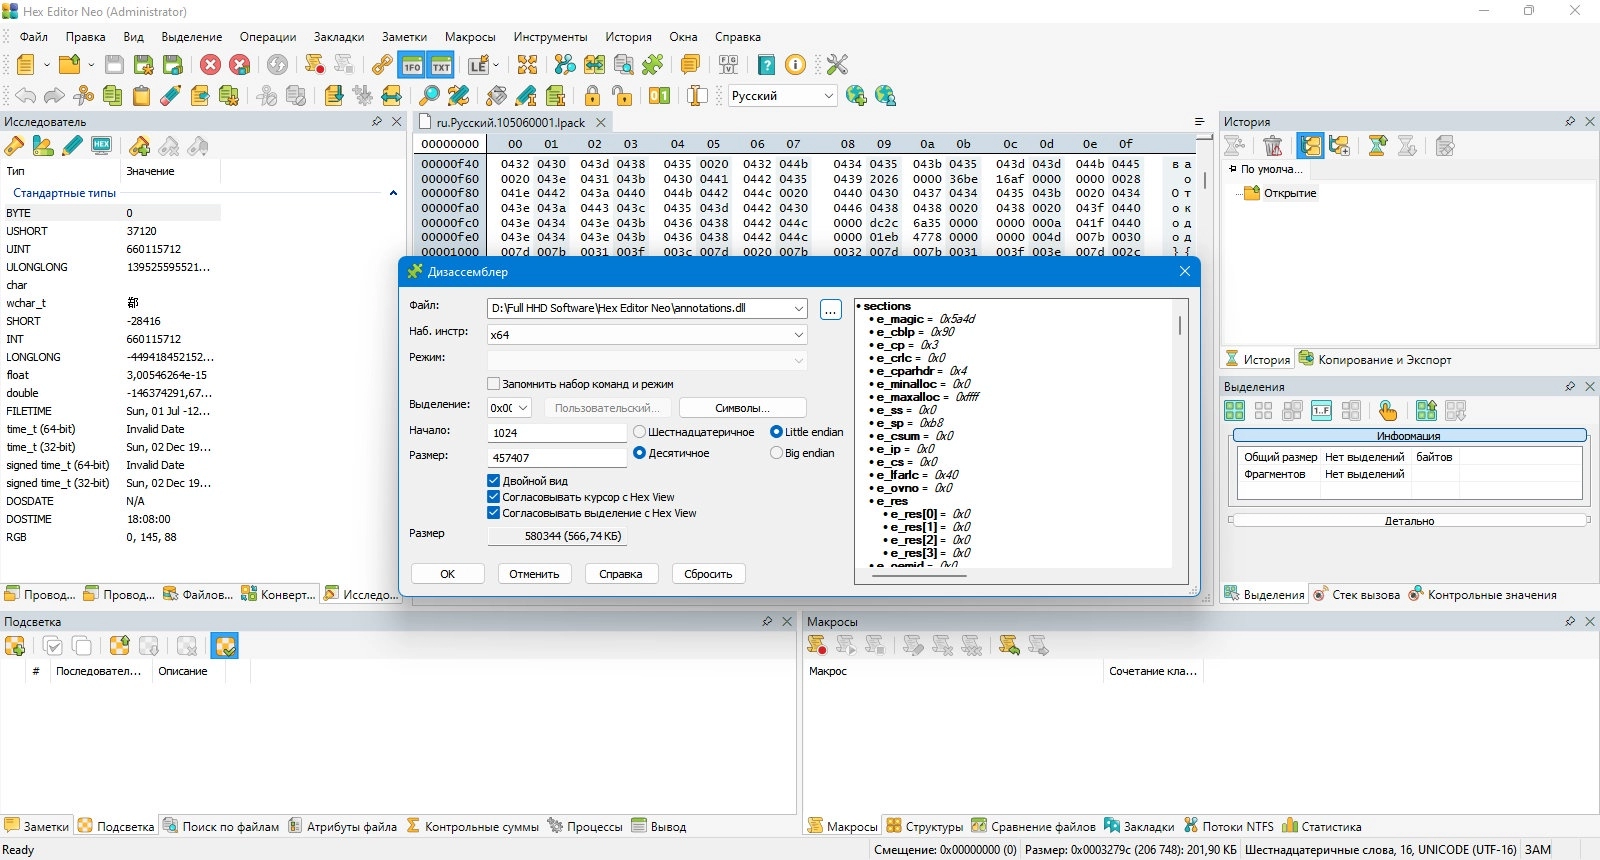Viewport: 1600px width, 860px height.
Task: Click the closed padlock icon in toolbar
Action: coord(593,96)
